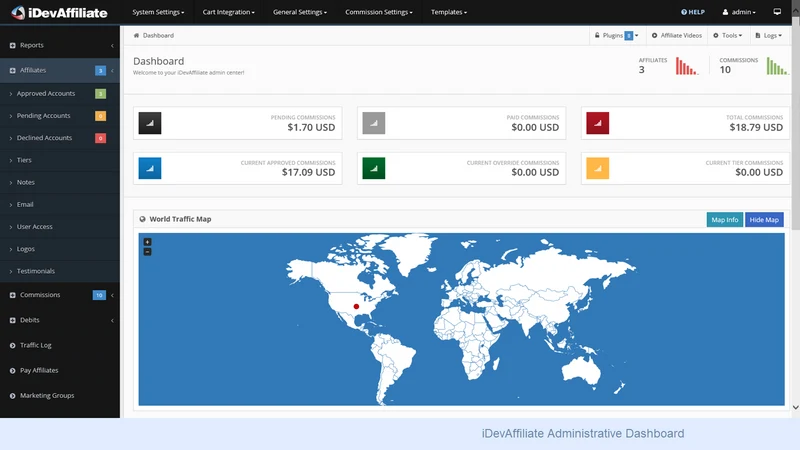800x450 pixels.
Task: Click the World Traffic Map globe icon
Action: (x=142, y=219)
